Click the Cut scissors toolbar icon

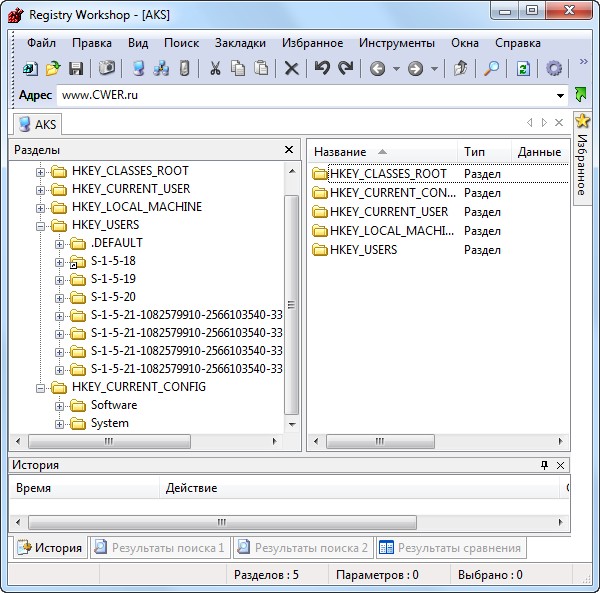click(x=215, y=68)
